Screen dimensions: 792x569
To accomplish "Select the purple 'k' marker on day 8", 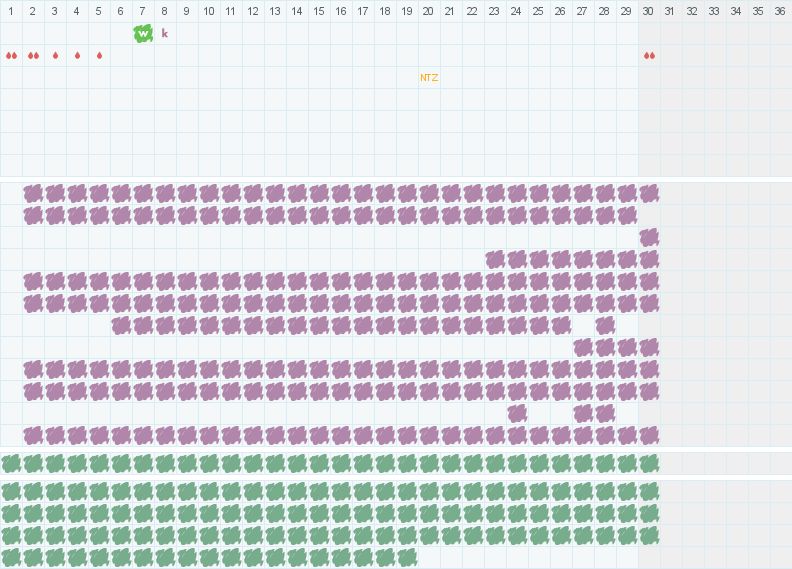I will point(165,33).
